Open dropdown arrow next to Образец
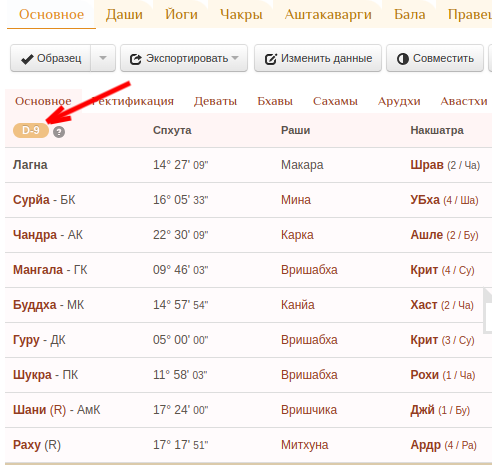 tap(103, 58)
